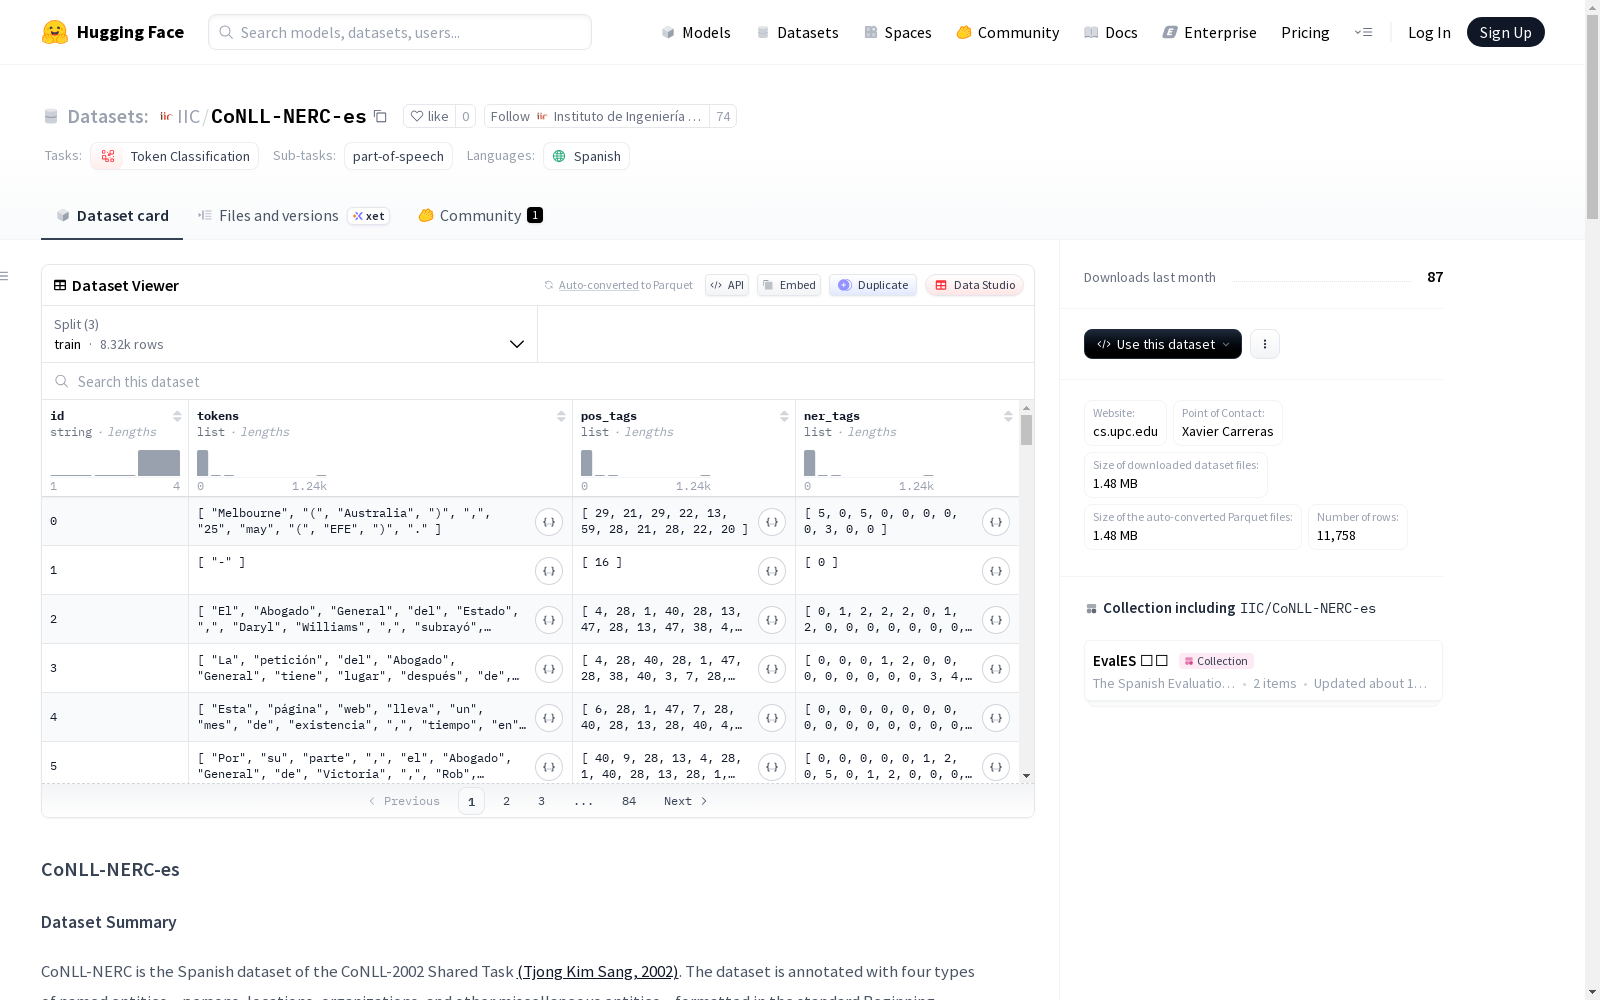Open Docs in top navigation

pos(1111,32)
